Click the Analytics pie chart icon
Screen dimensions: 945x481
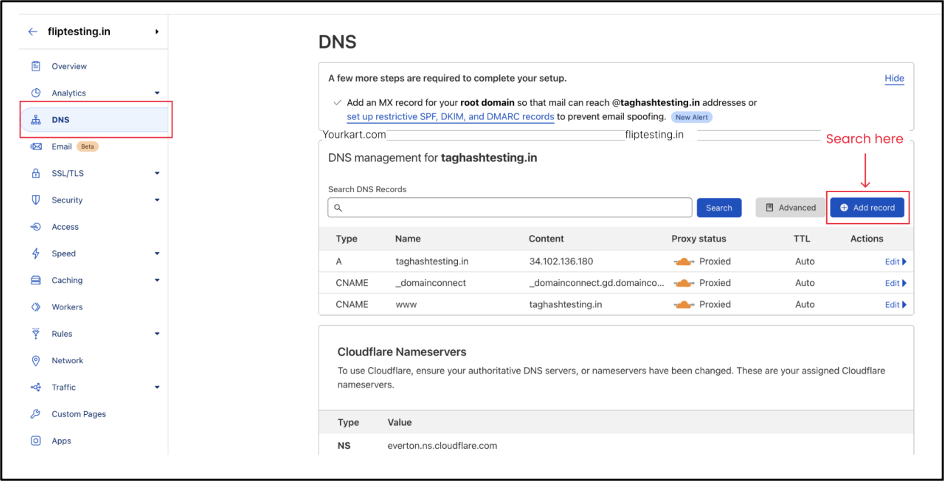click(x=36, y=93)
